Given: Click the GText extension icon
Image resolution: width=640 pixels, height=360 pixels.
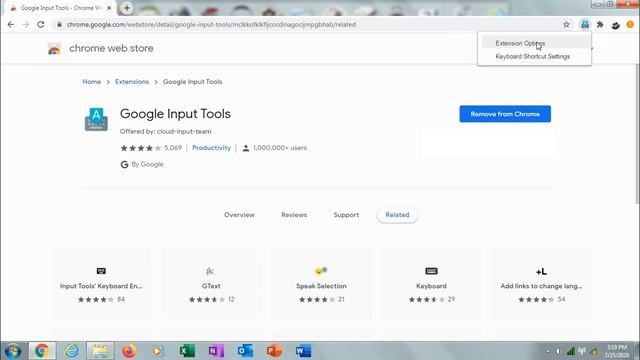Looking at the screenshot, I should click(x=210, y=271).
